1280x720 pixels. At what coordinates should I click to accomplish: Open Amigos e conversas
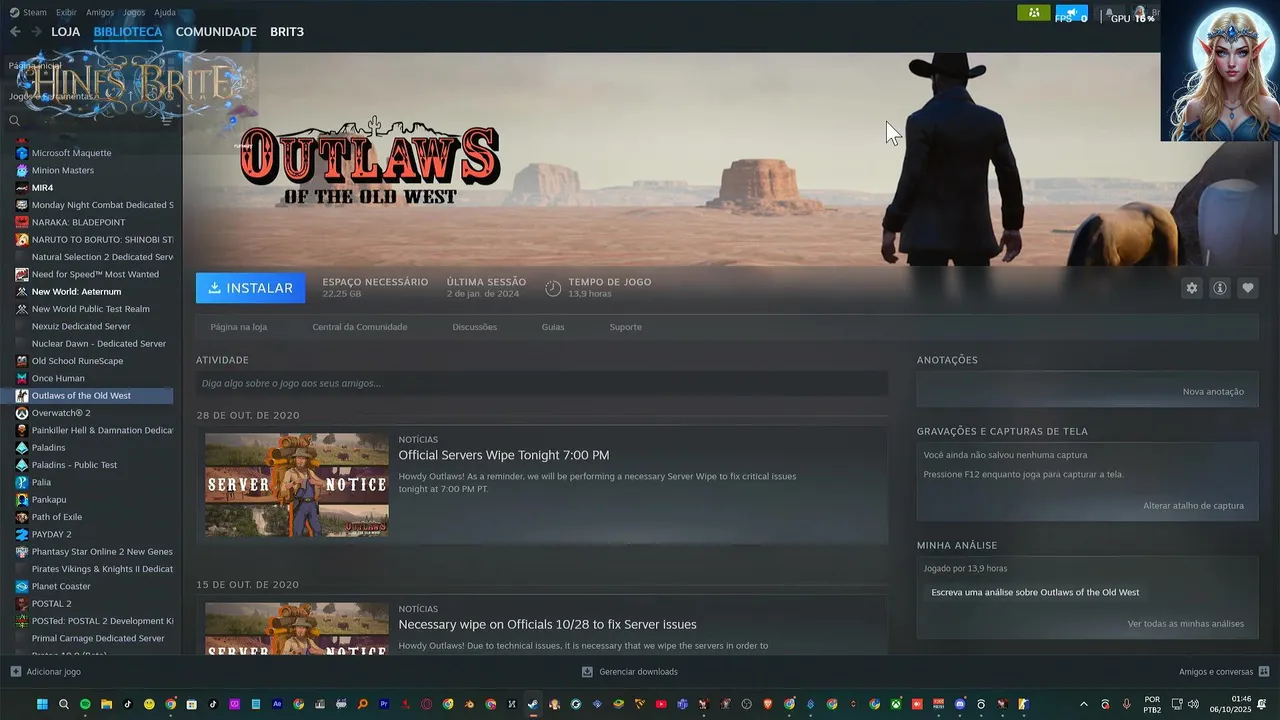coord(1224,672)
